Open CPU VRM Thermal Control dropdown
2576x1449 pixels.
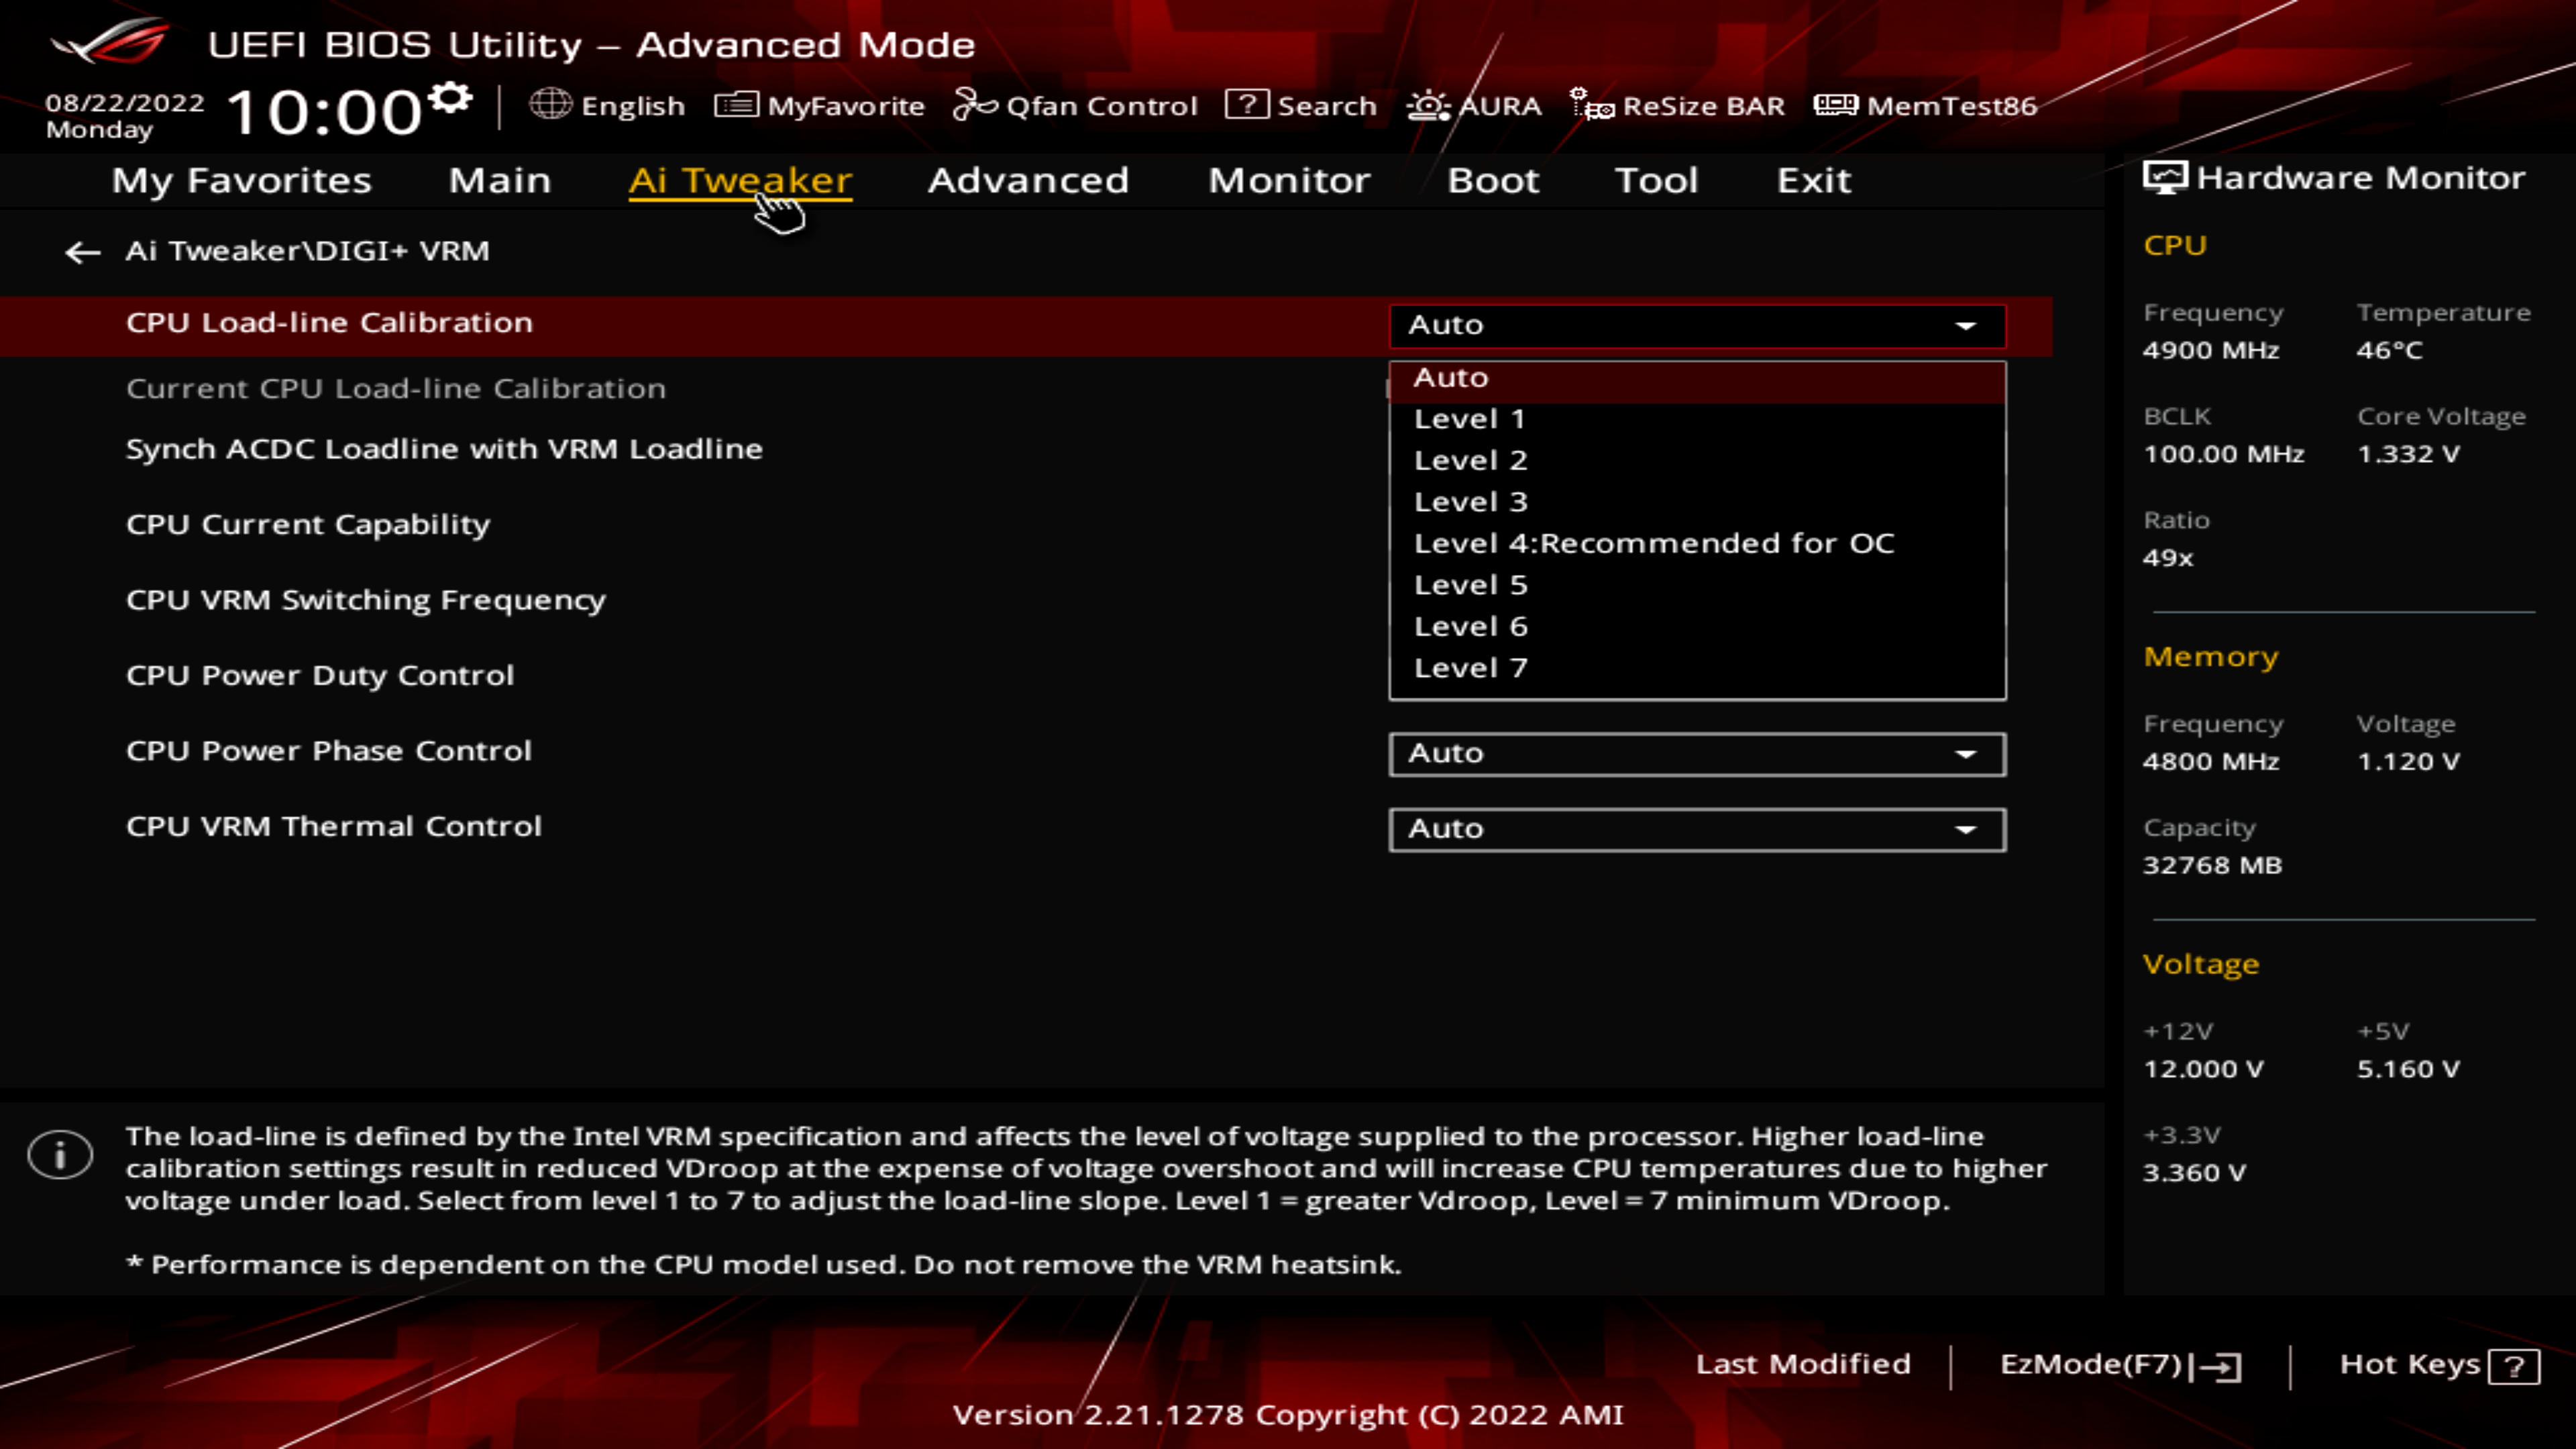tap(1696, 829)
